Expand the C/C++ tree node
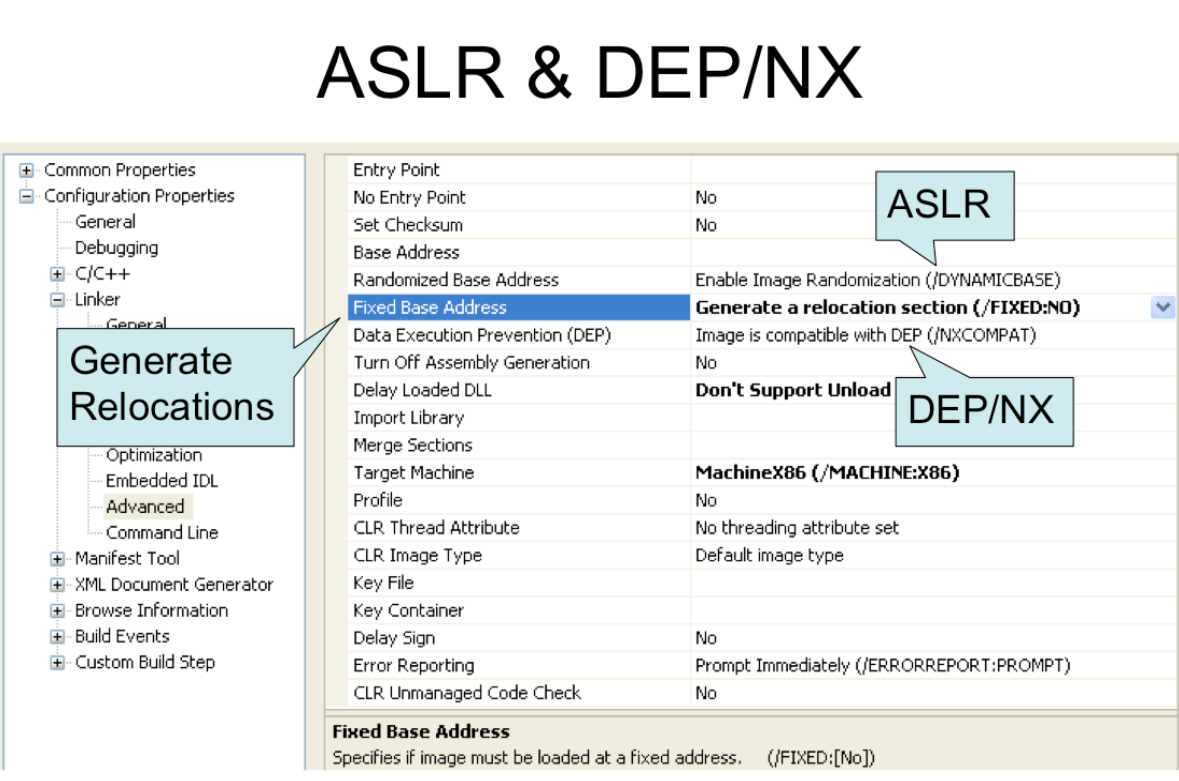Image resolution: width=1179 pixels, height=781 pixels. point(58,274)
